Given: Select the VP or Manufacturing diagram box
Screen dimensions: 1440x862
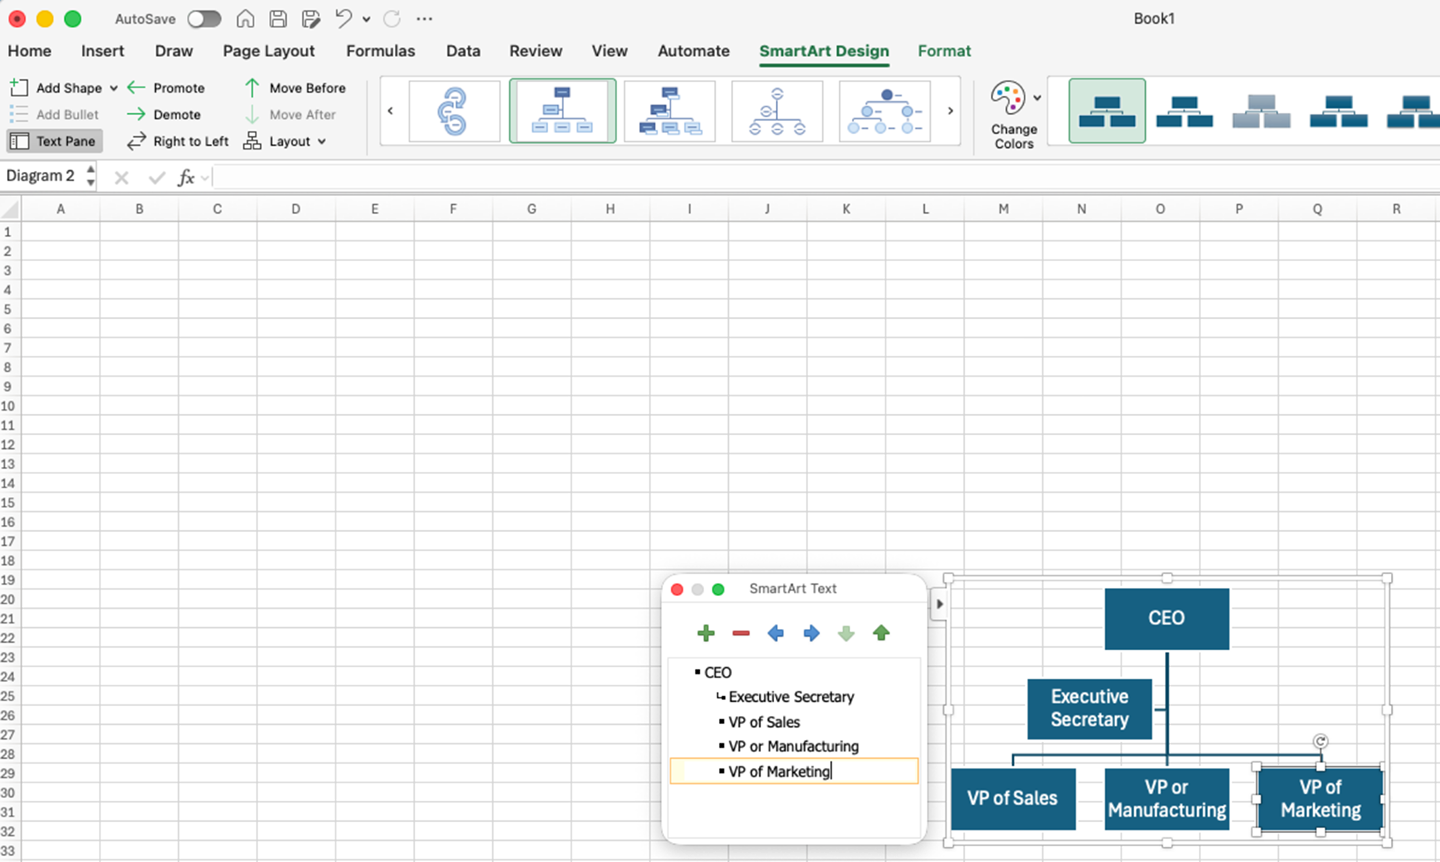Looking at the screenshot, I should 1167,798.
